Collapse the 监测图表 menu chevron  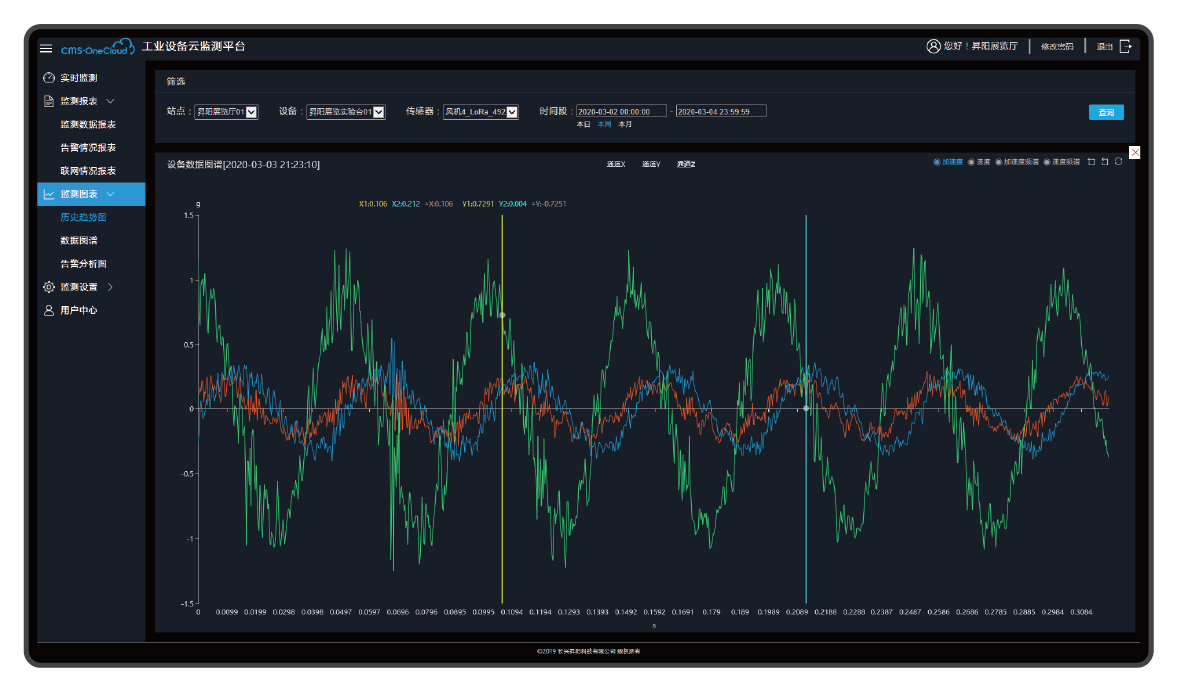coord(110,194)
